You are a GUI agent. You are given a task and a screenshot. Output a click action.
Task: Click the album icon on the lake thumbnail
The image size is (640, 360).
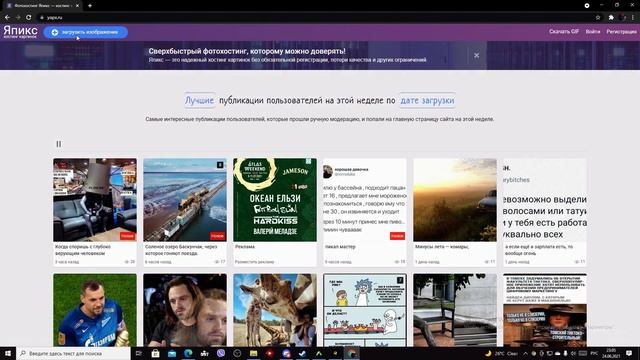click(220, 165)
